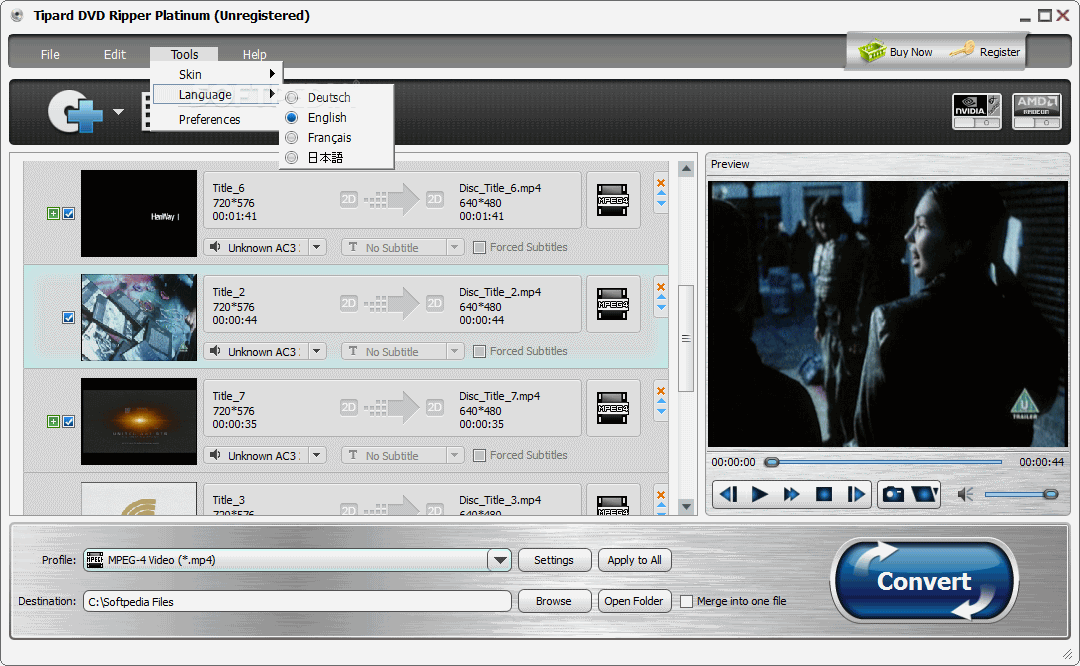
Task: Mute the preview speaker icon
Action: click(966, 494)
